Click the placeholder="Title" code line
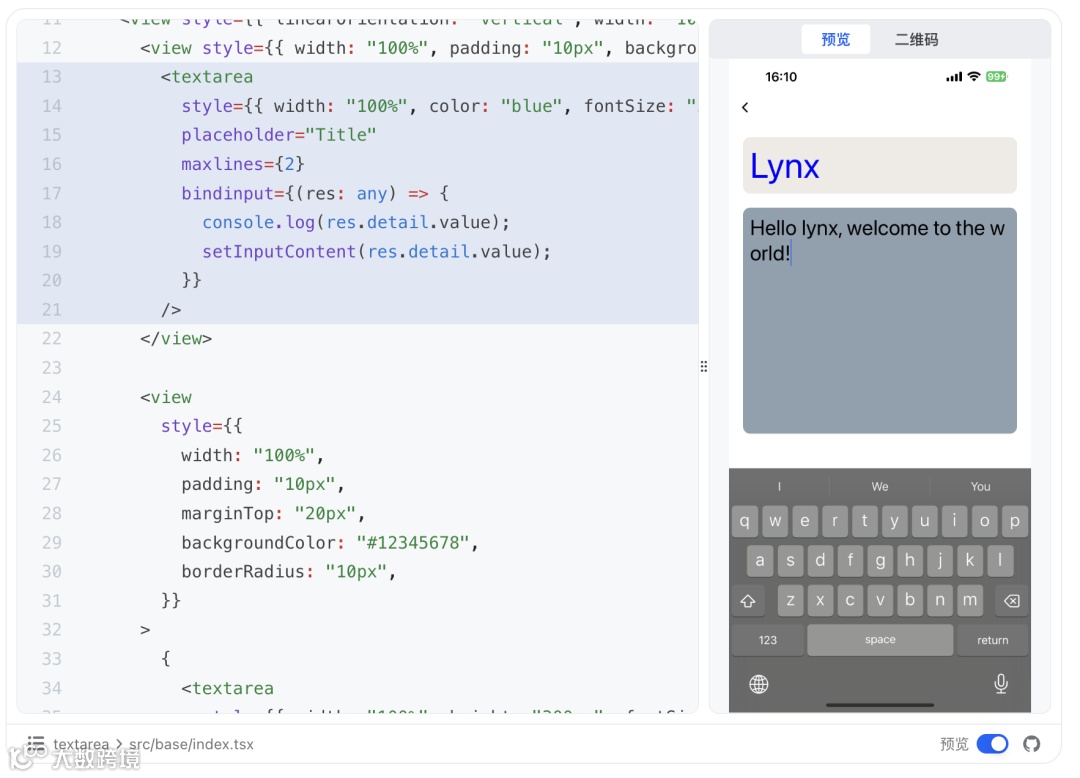1080x778 pixels. (278, 135)
